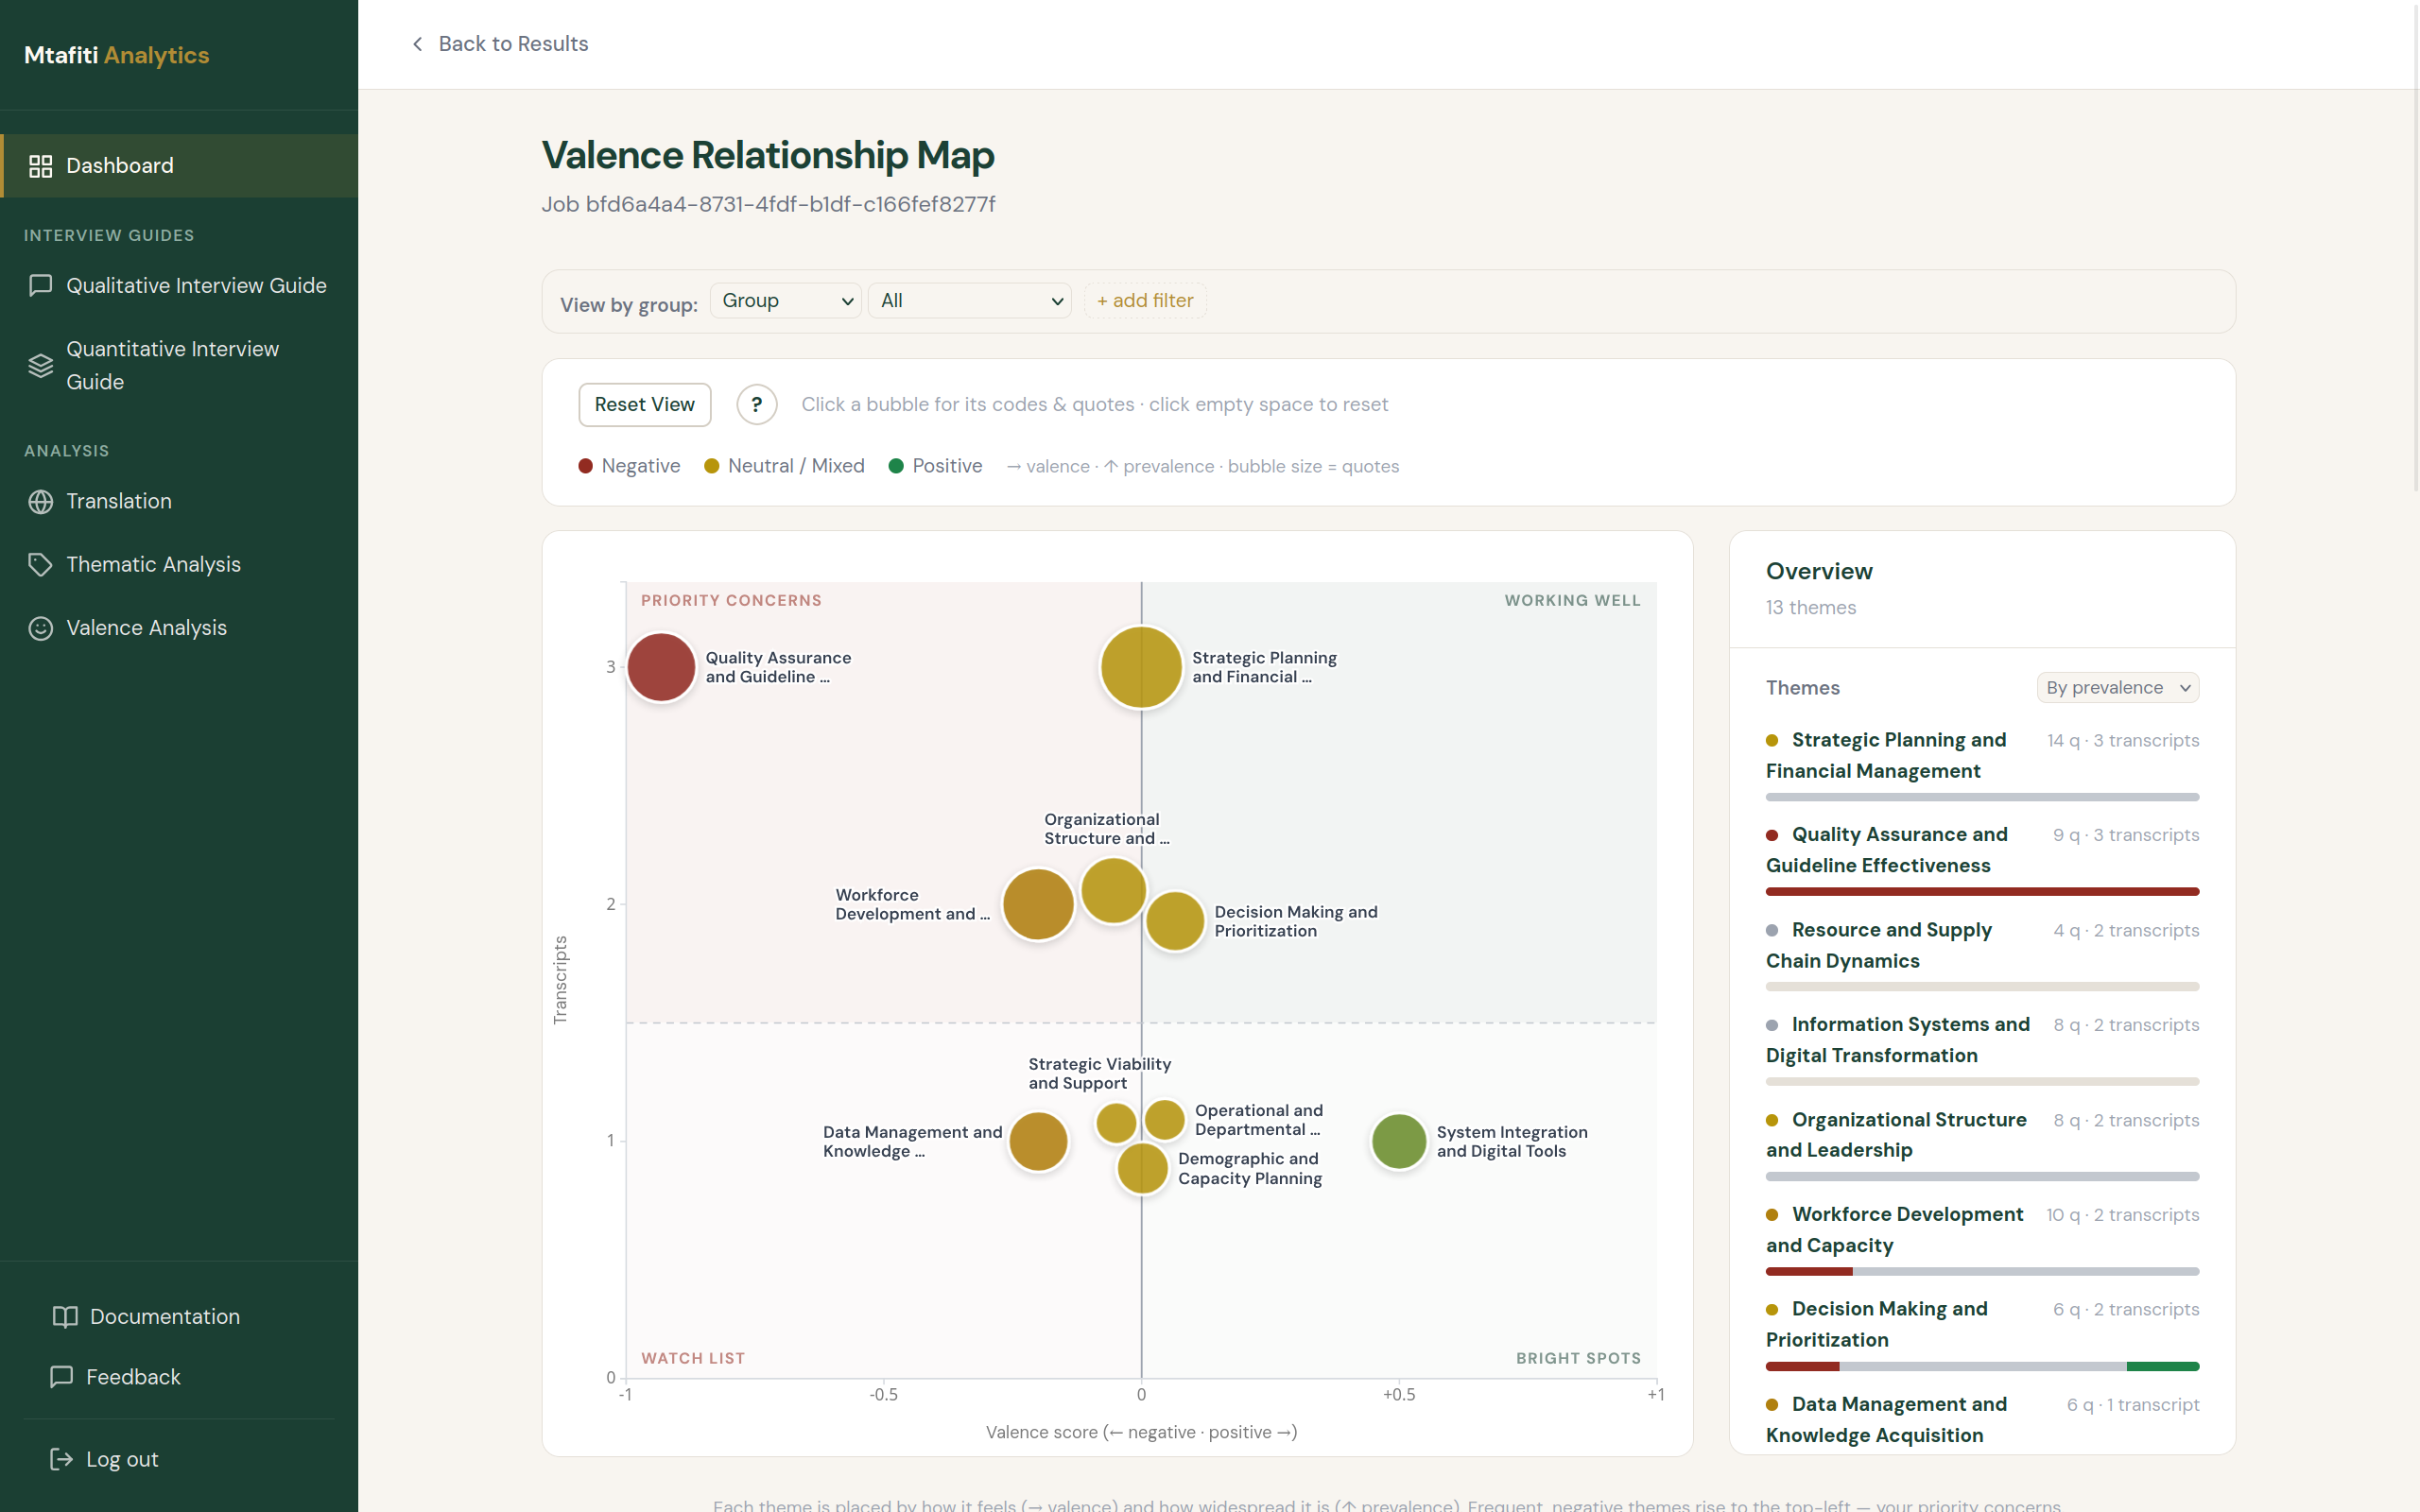Select the Data Management and Knowledge bubble
Viewport: 2420px width, 1512px height.
(x=1038, y=1141)
